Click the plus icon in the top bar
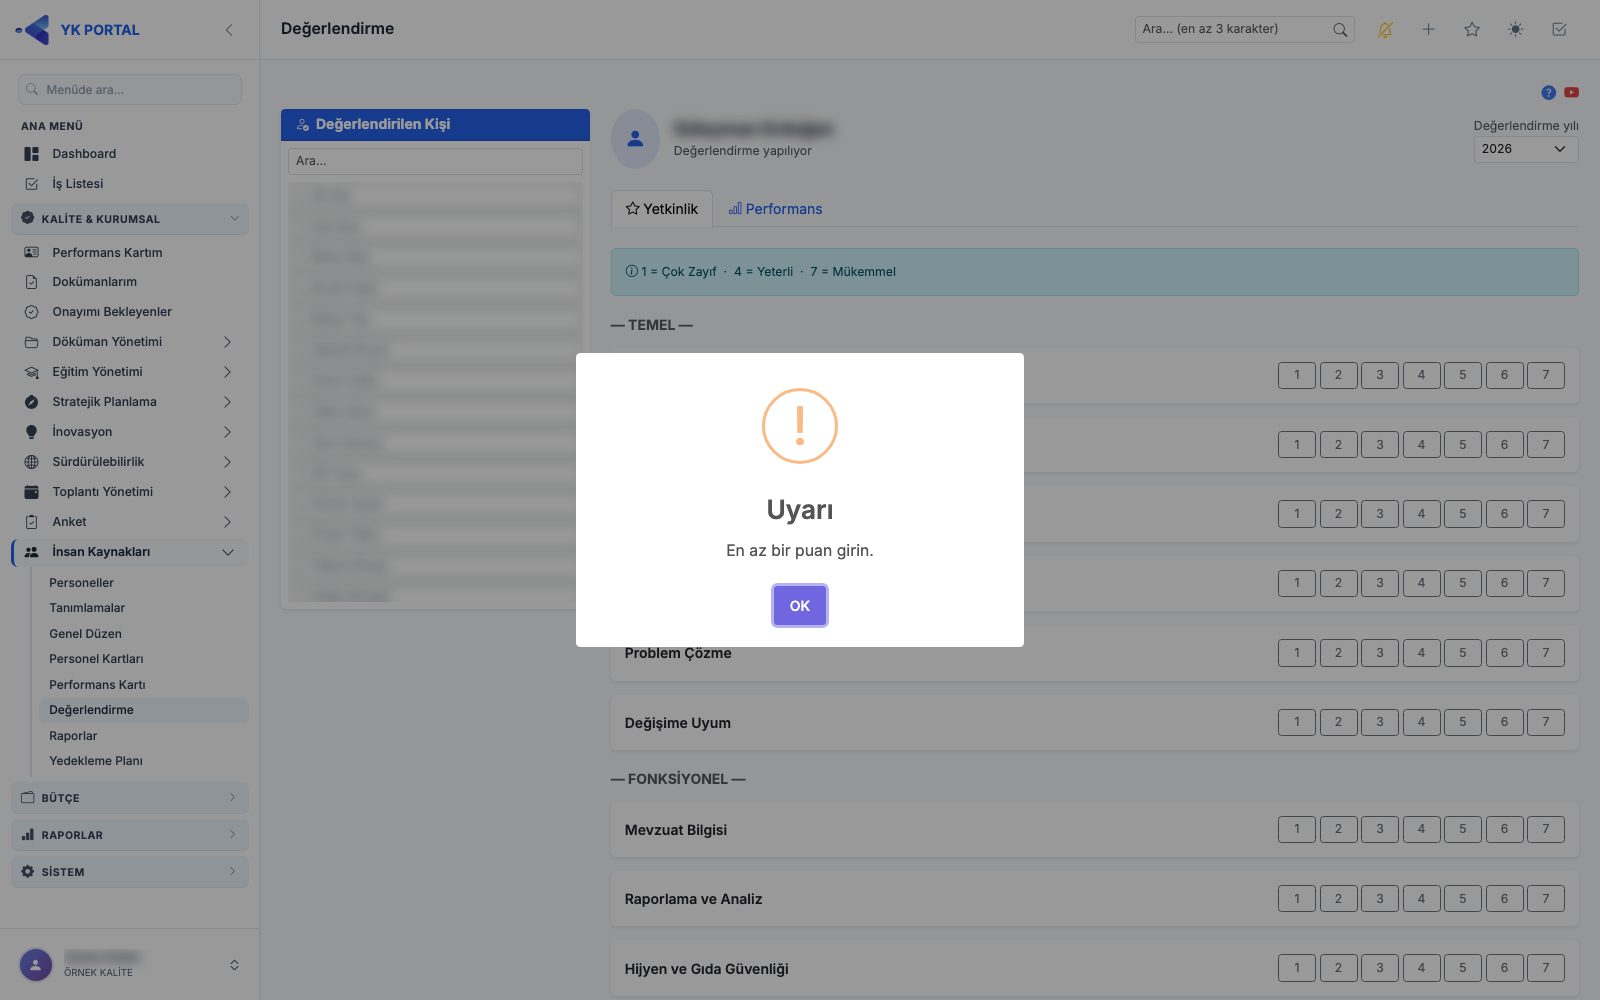The width and height of the screenshot is (1600, 1000). (1428, 30)
